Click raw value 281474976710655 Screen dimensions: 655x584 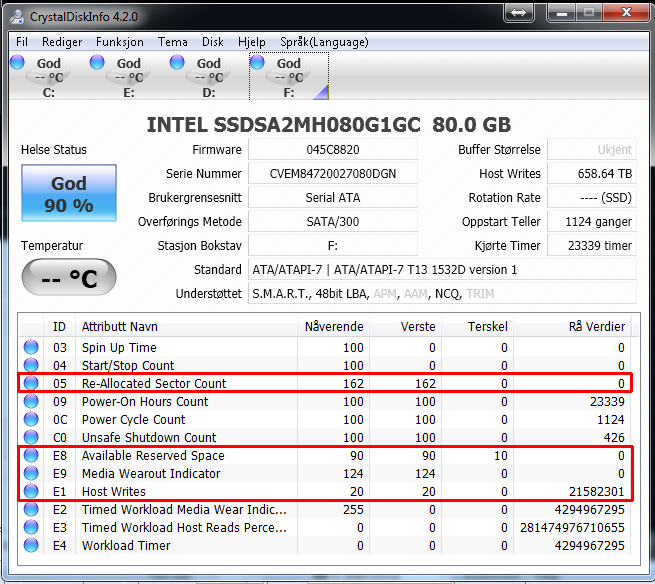pyautogui.click(x=572, y=528)
